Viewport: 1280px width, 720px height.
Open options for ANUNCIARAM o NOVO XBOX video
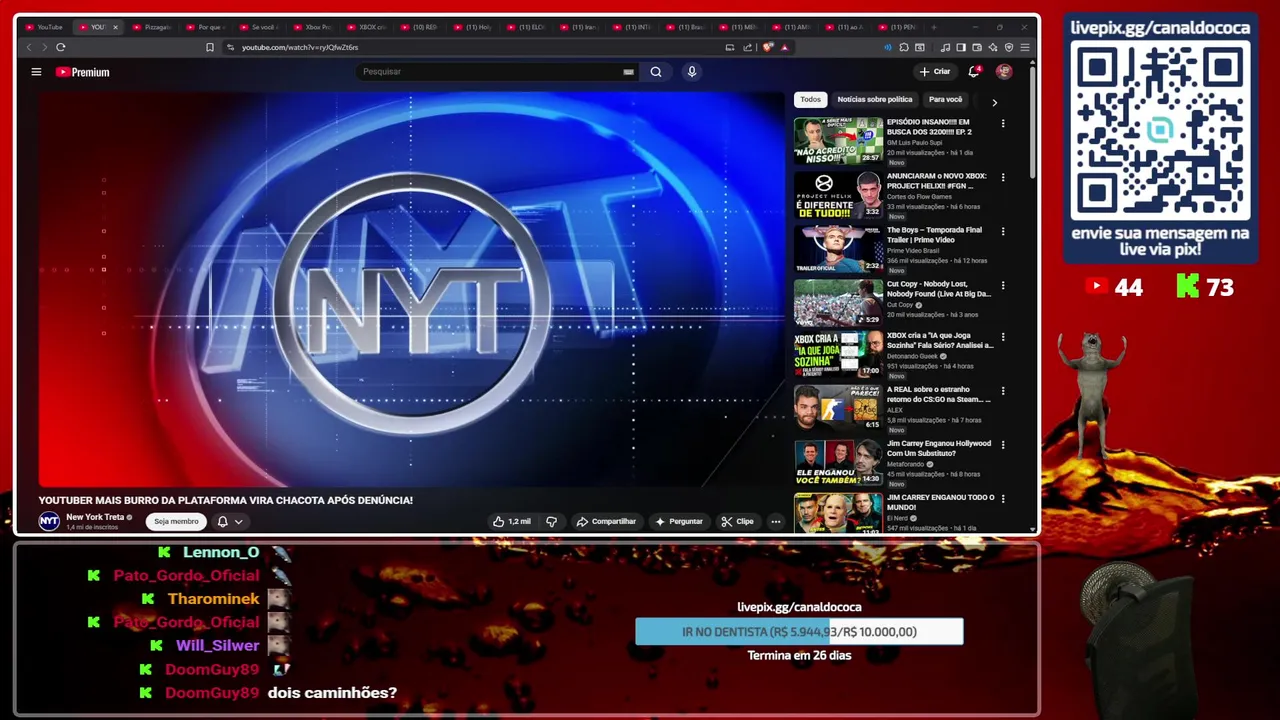coord(1003,178)
